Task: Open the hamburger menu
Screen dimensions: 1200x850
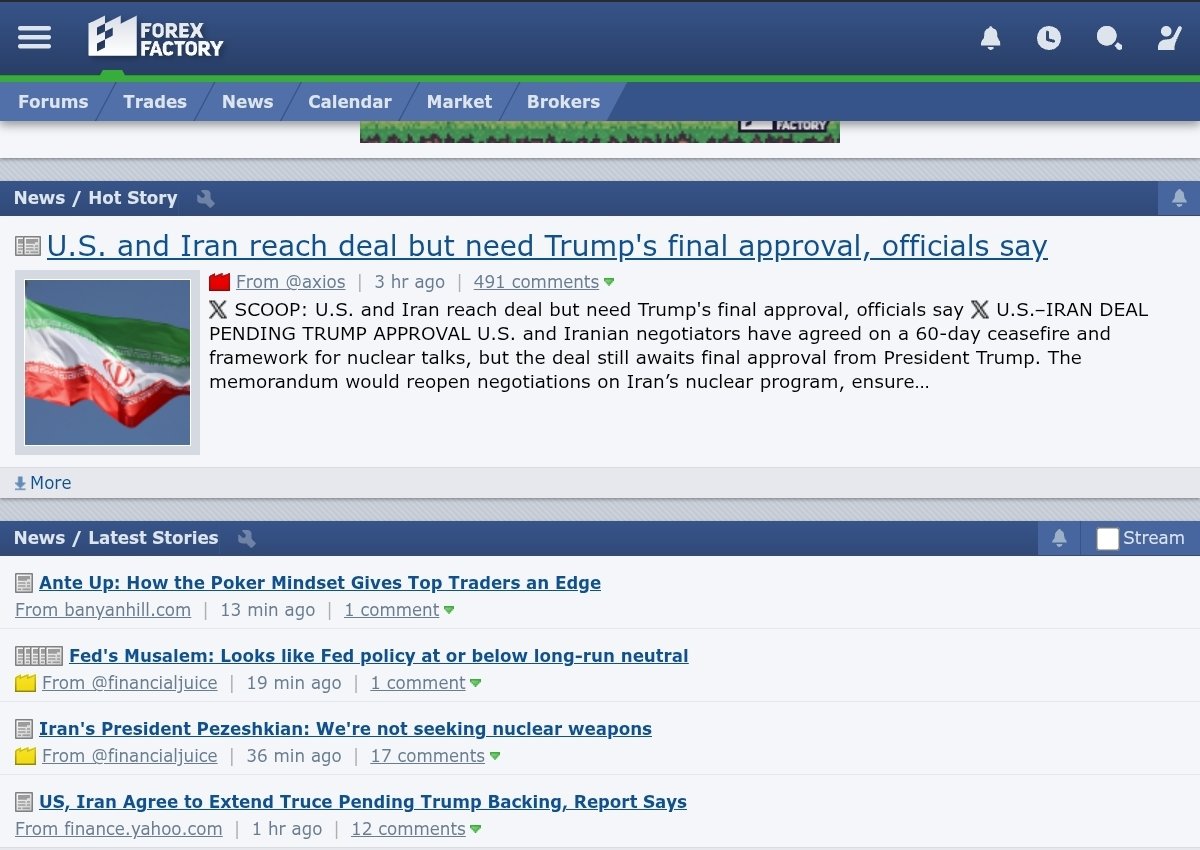Action: [x=34, y=38]
